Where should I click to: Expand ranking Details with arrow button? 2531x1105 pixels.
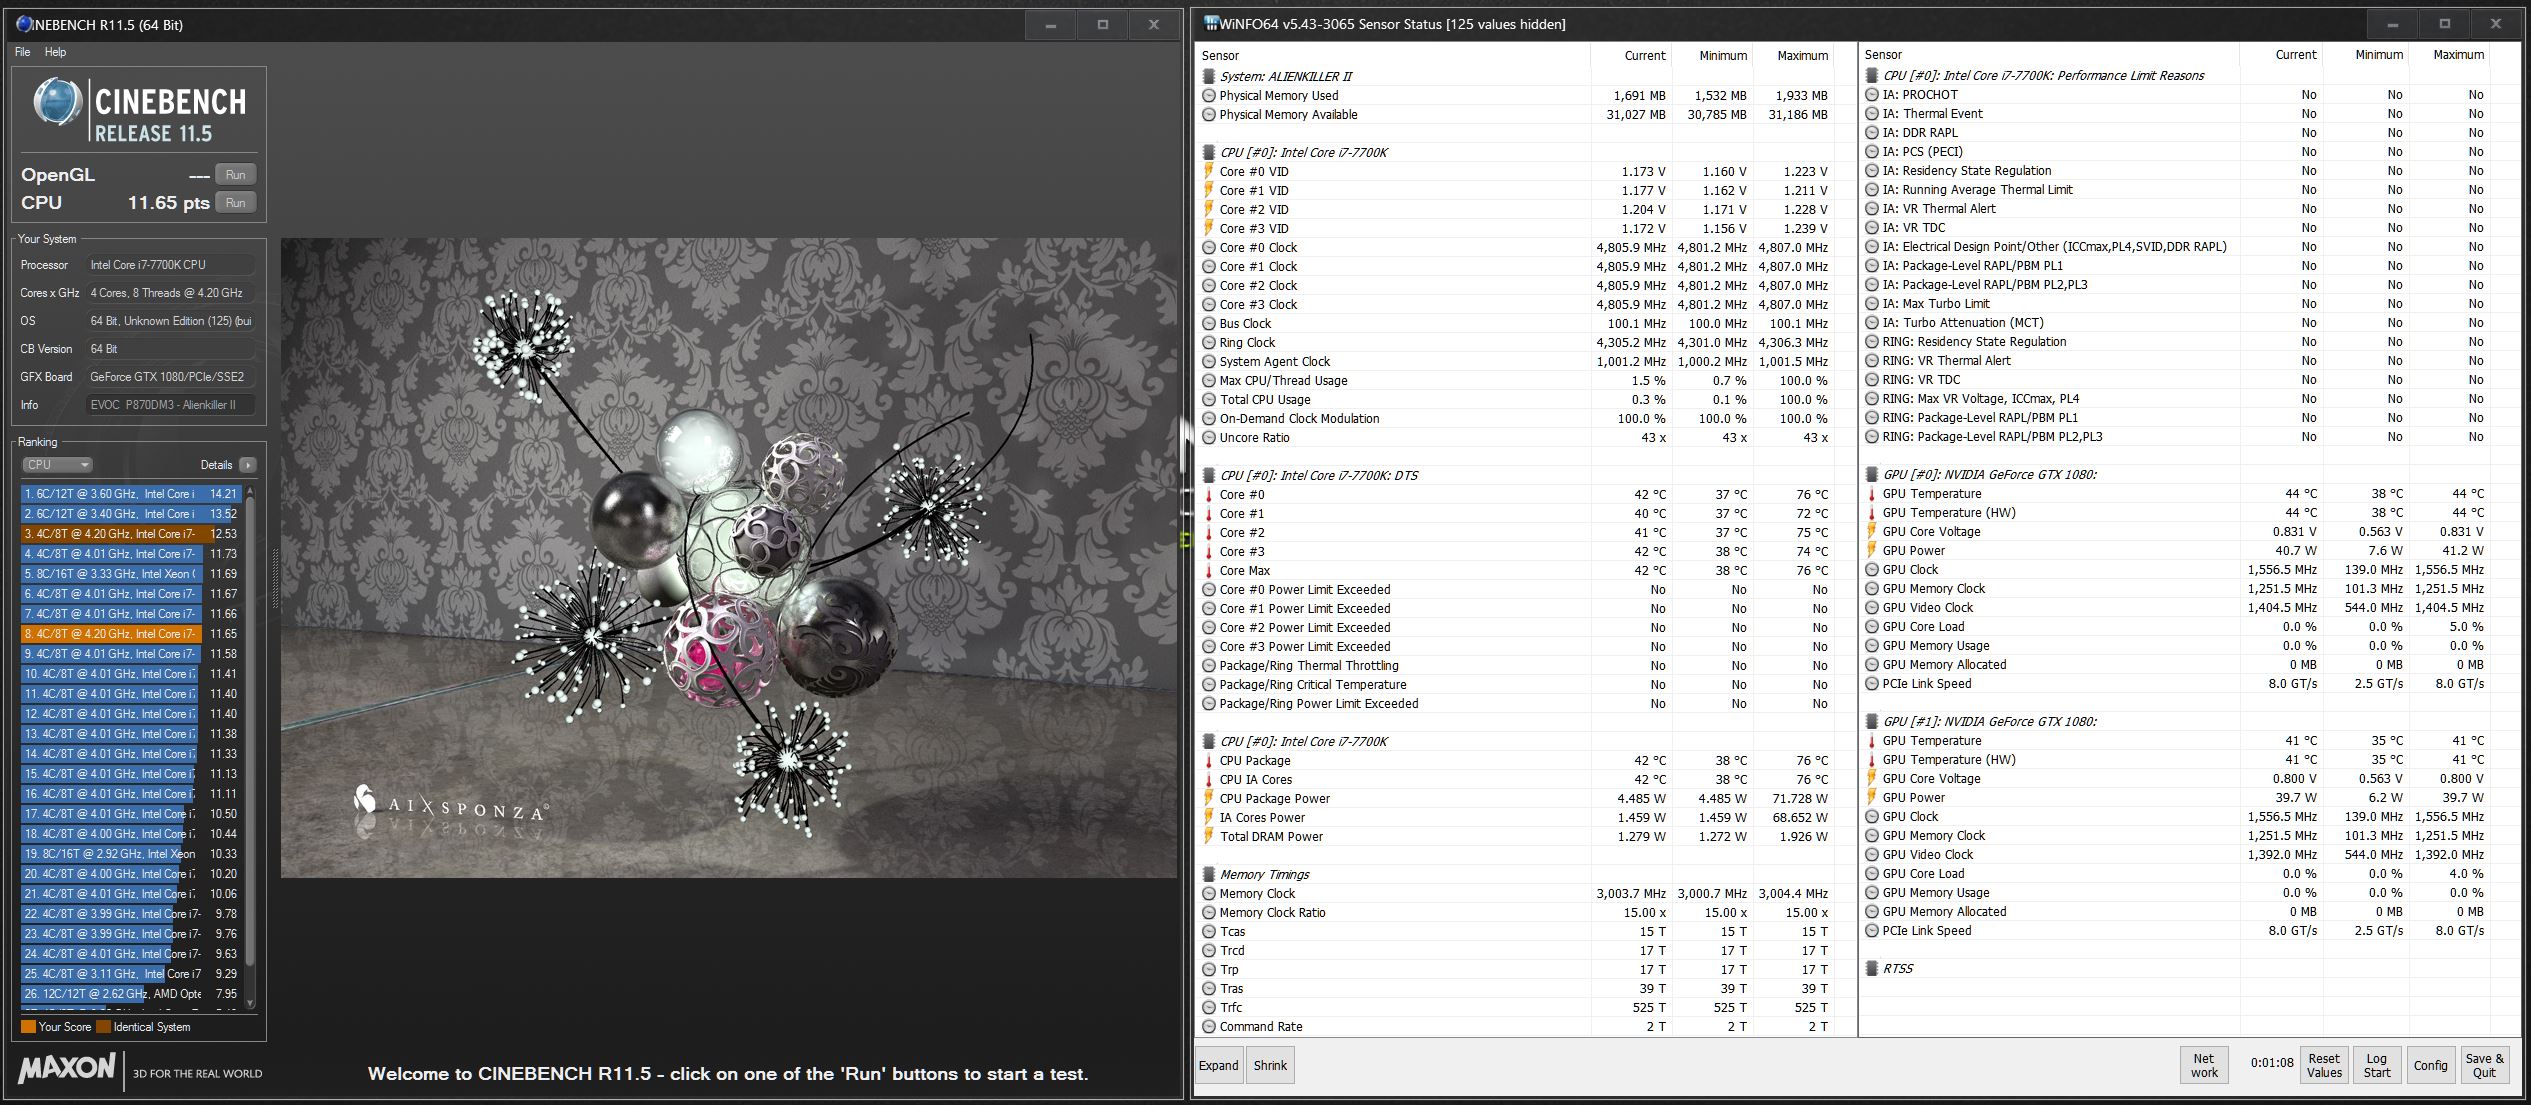[248, 465]
